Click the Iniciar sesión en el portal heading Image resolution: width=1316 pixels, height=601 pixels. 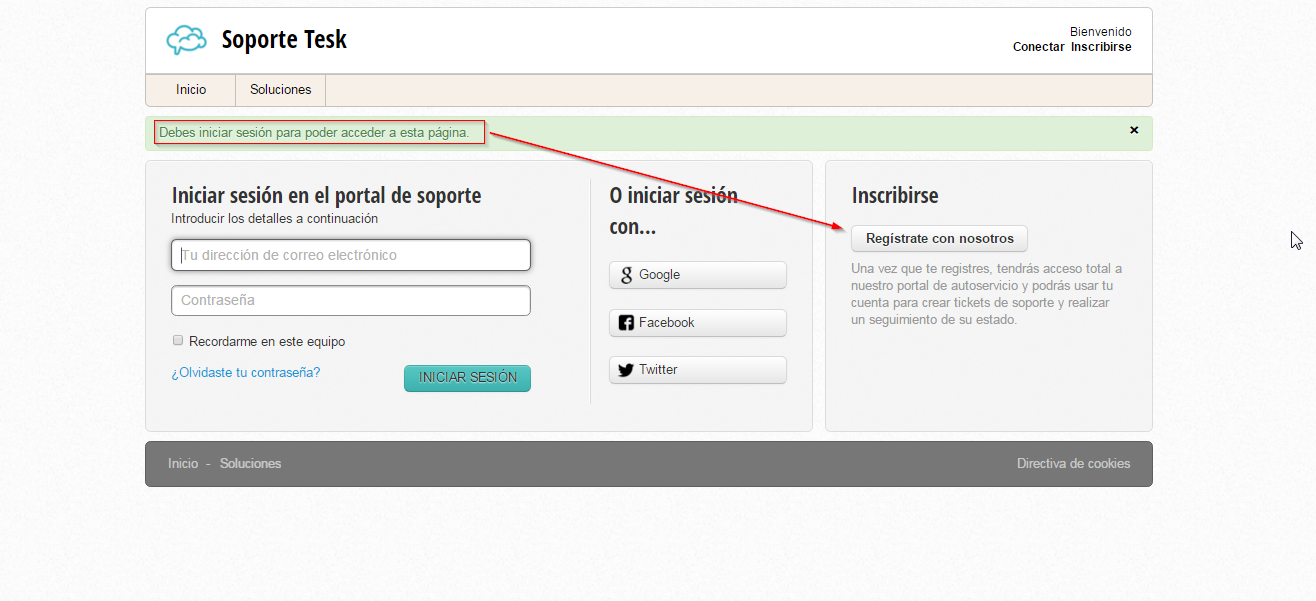point(326,196)
